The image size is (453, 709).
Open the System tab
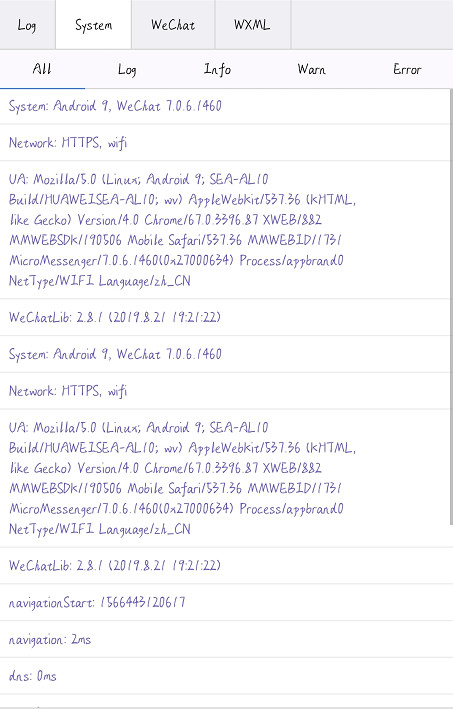click(94, 24)
